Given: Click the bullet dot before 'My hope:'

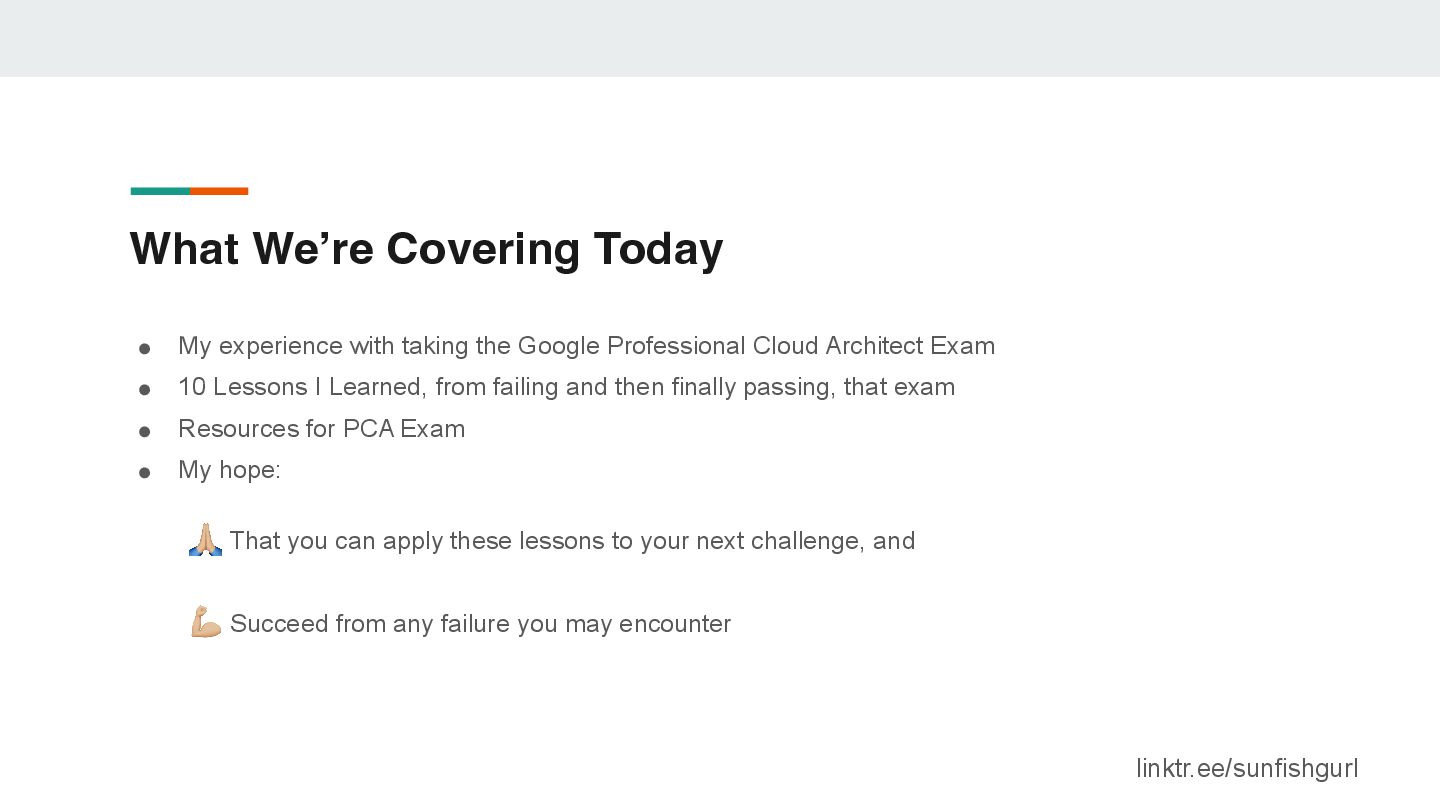Looking at the screenshot, I should (x=144, y=473).
